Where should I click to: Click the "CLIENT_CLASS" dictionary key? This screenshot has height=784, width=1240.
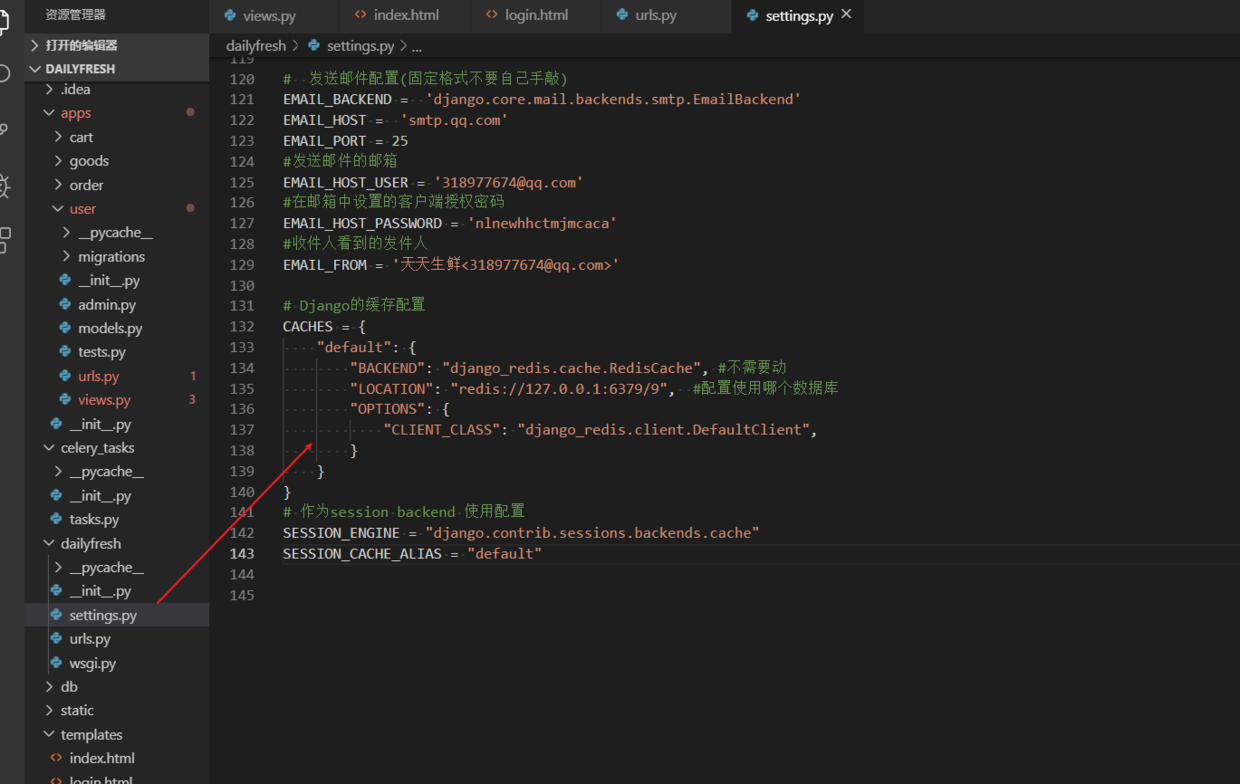(x=441, y=430)
